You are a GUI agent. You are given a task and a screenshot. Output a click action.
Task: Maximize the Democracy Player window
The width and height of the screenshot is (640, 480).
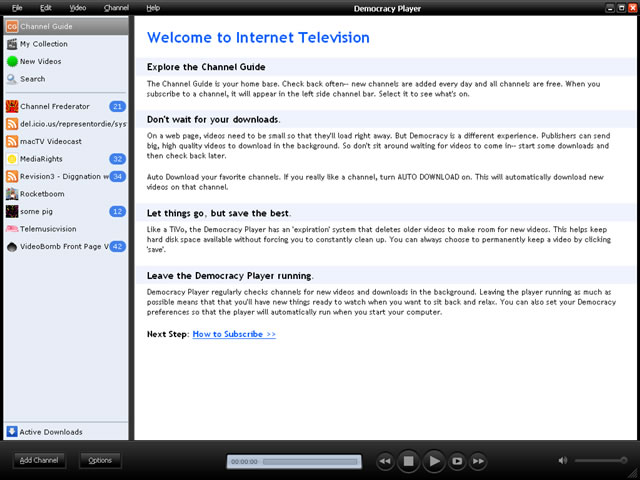coord(621,8)
